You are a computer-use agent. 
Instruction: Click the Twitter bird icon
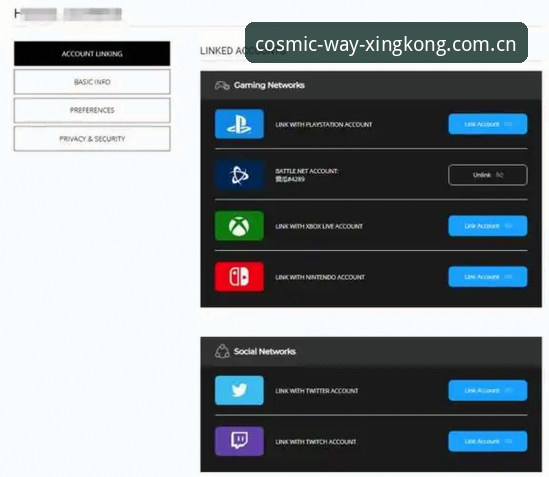point(239,390)
